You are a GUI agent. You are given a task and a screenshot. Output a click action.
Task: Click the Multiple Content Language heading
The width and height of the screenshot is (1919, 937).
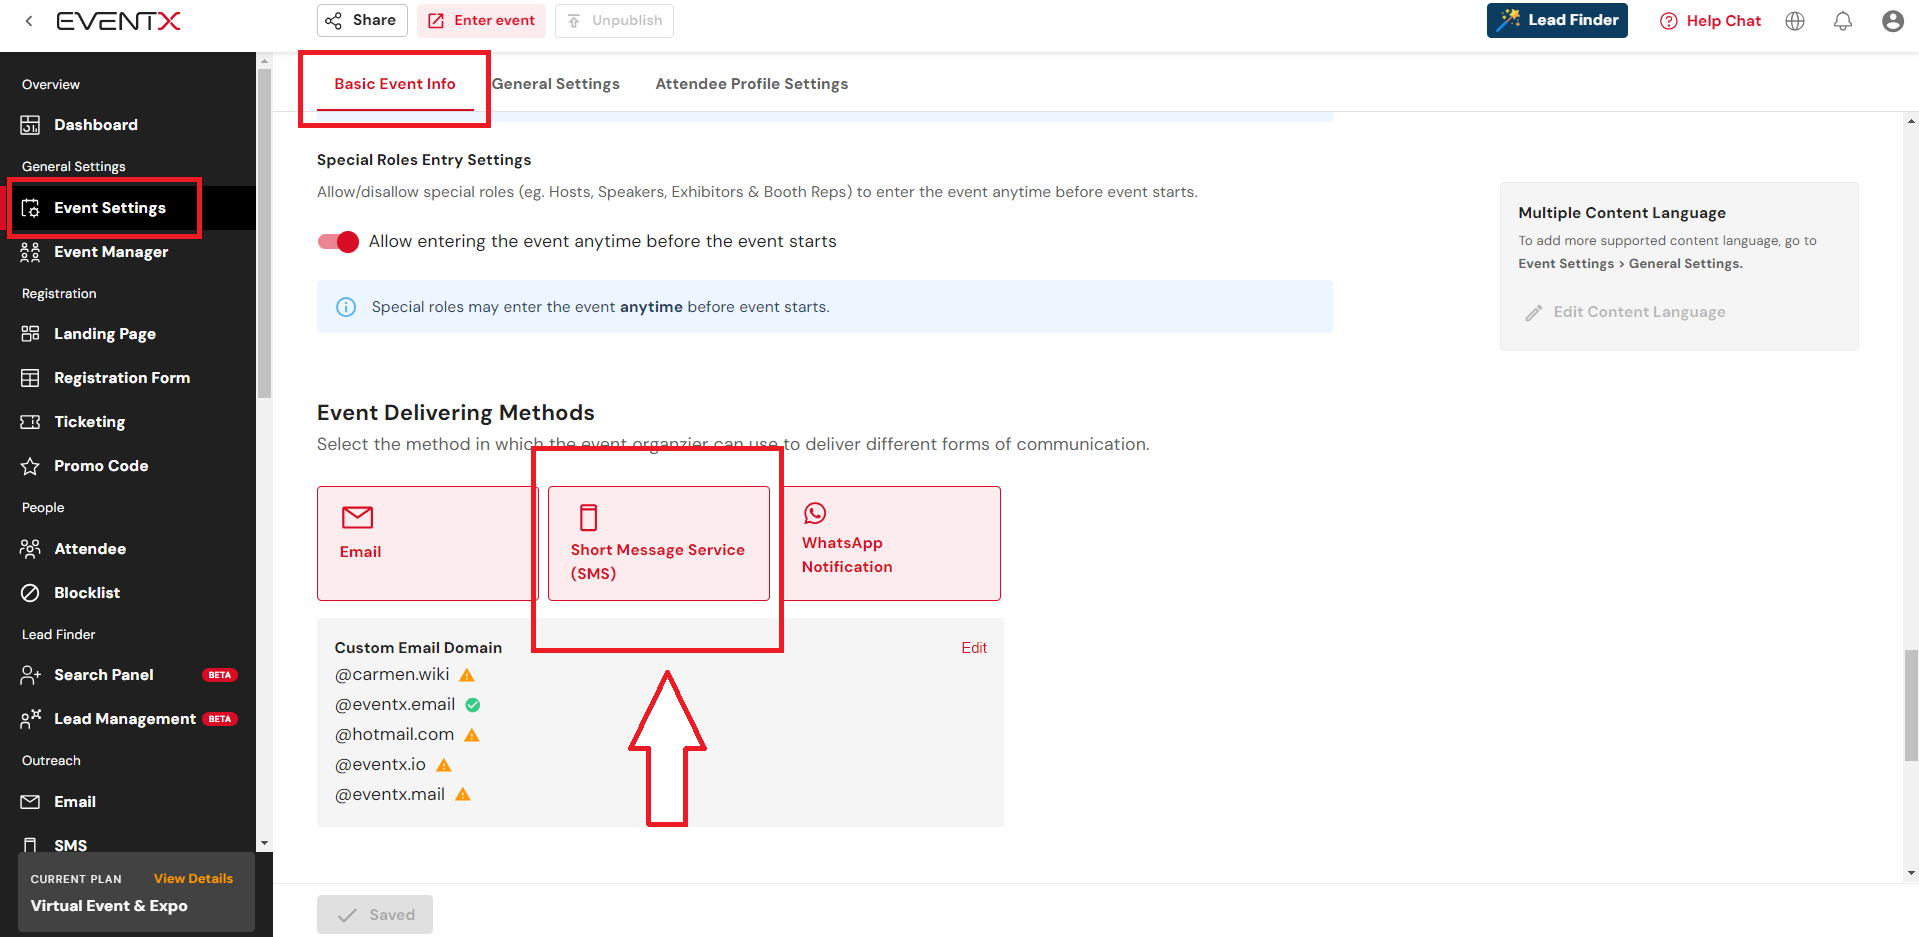pyautogui.click(x=1622, y=213)
